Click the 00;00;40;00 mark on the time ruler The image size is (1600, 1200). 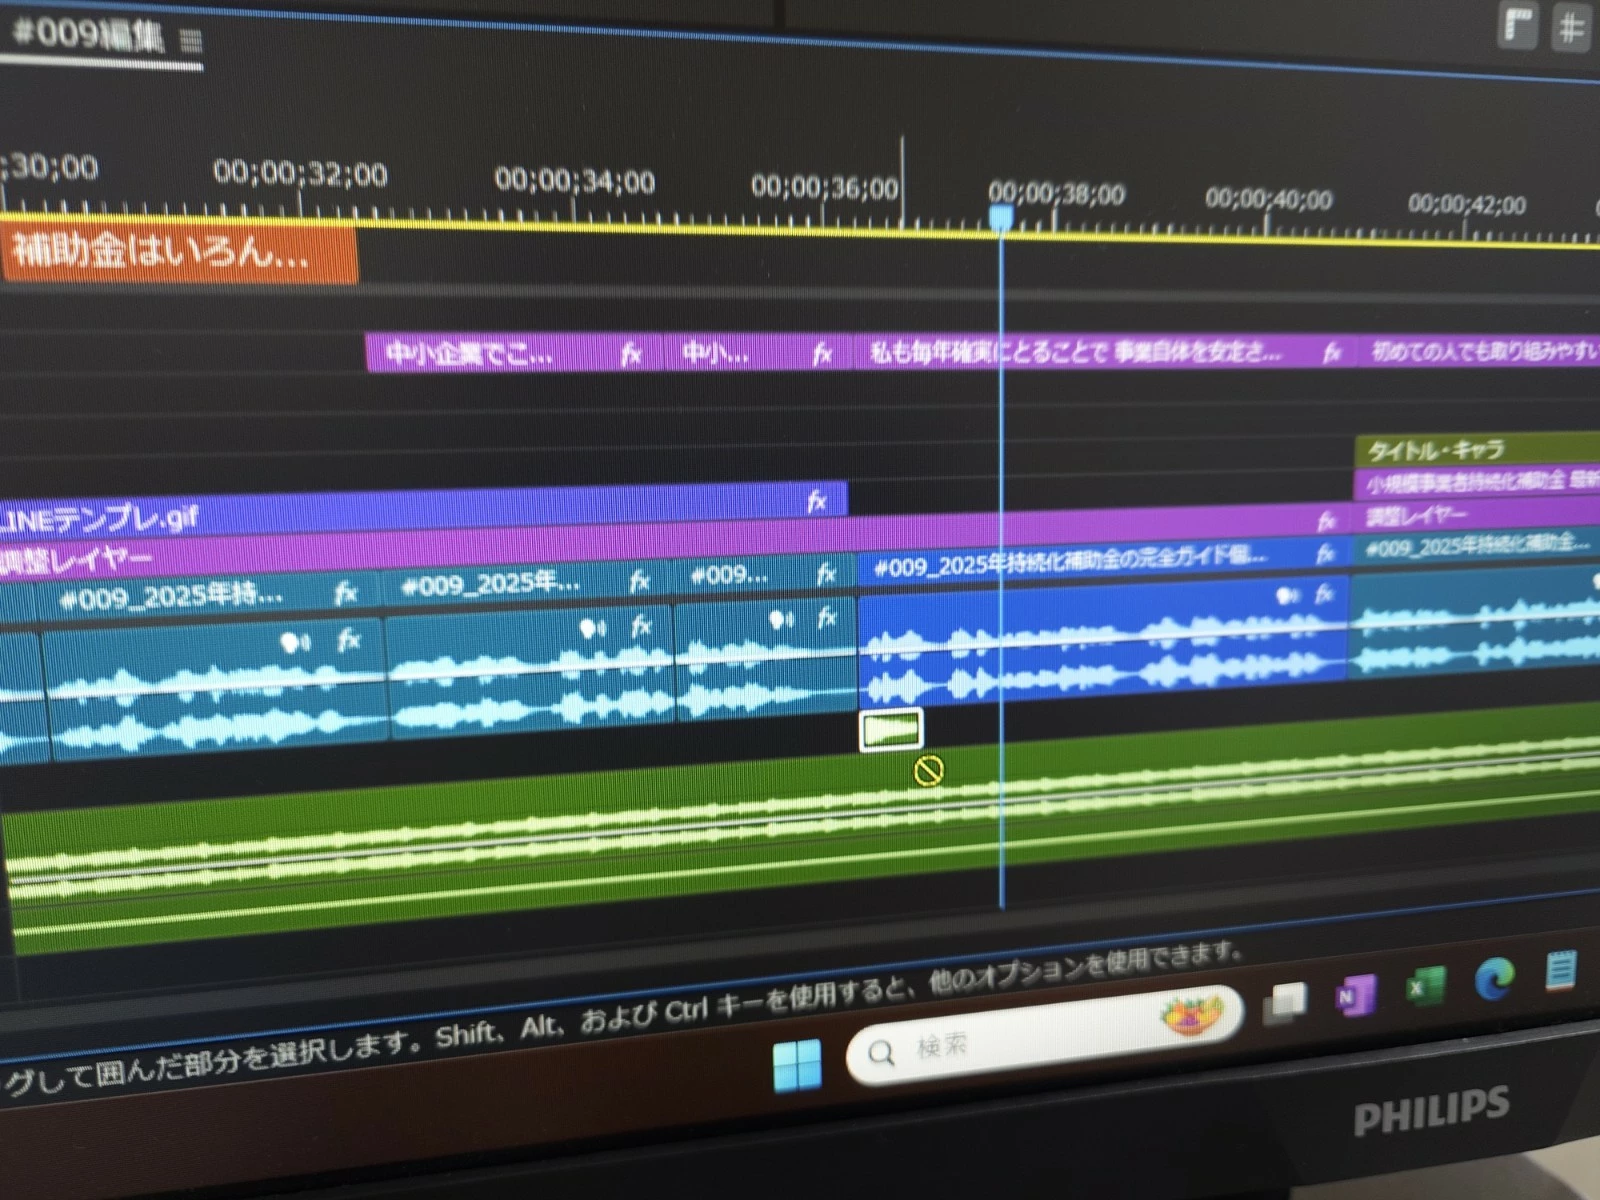(x=1268, y=199)
